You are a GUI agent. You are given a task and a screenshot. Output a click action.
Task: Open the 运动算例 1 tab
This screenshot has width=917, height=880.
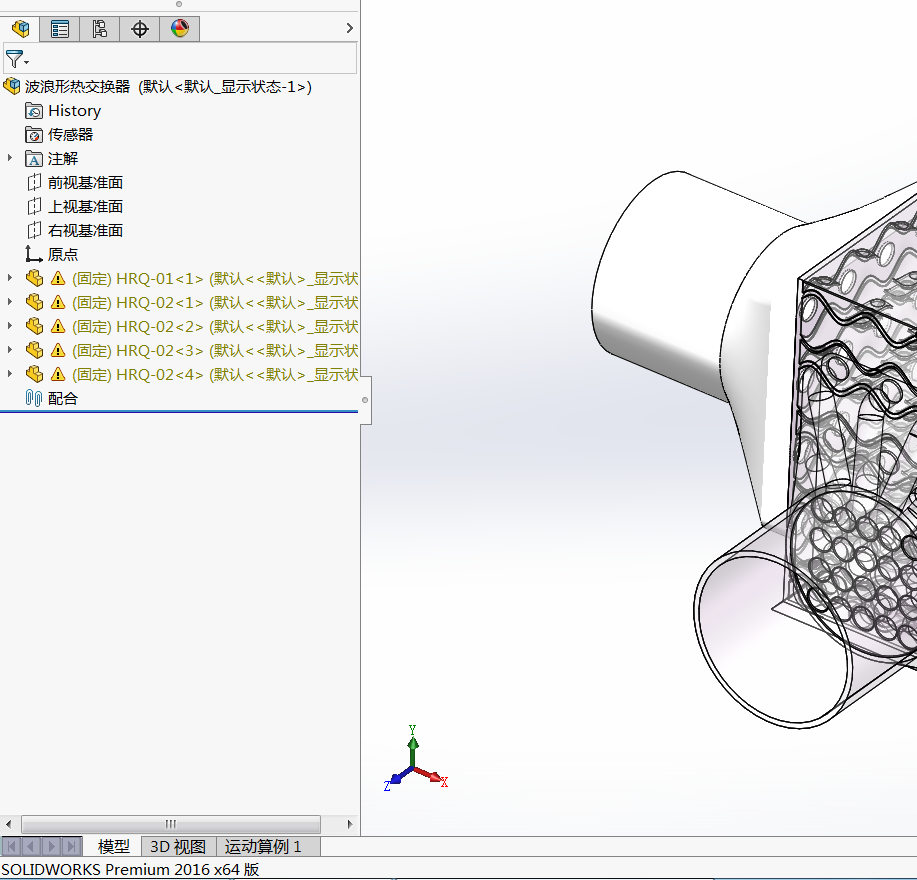(x=262, y=847)
